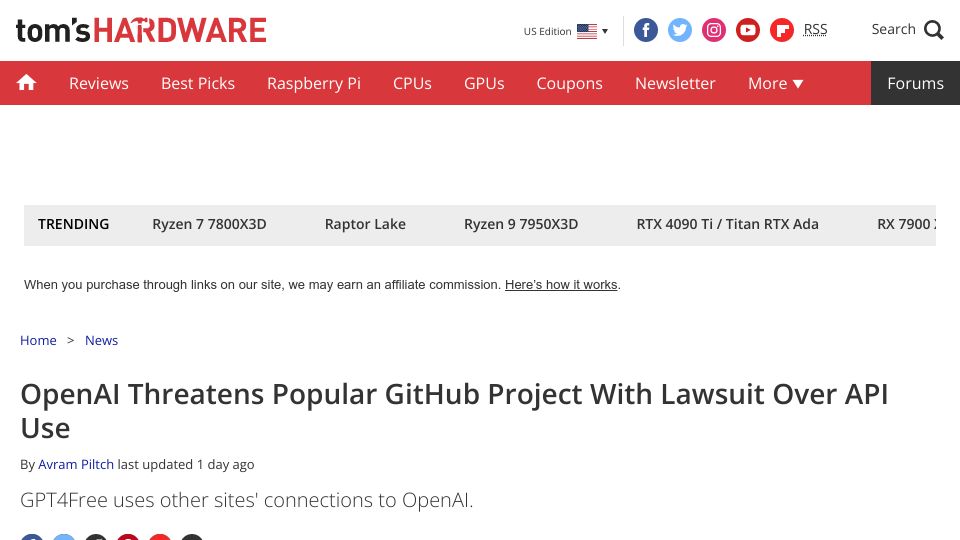The width and height of the screenshot is (960, 540).
Task: Select trending topic Ryzen 7 7800X3D
Action: click(x=209, y=224)
